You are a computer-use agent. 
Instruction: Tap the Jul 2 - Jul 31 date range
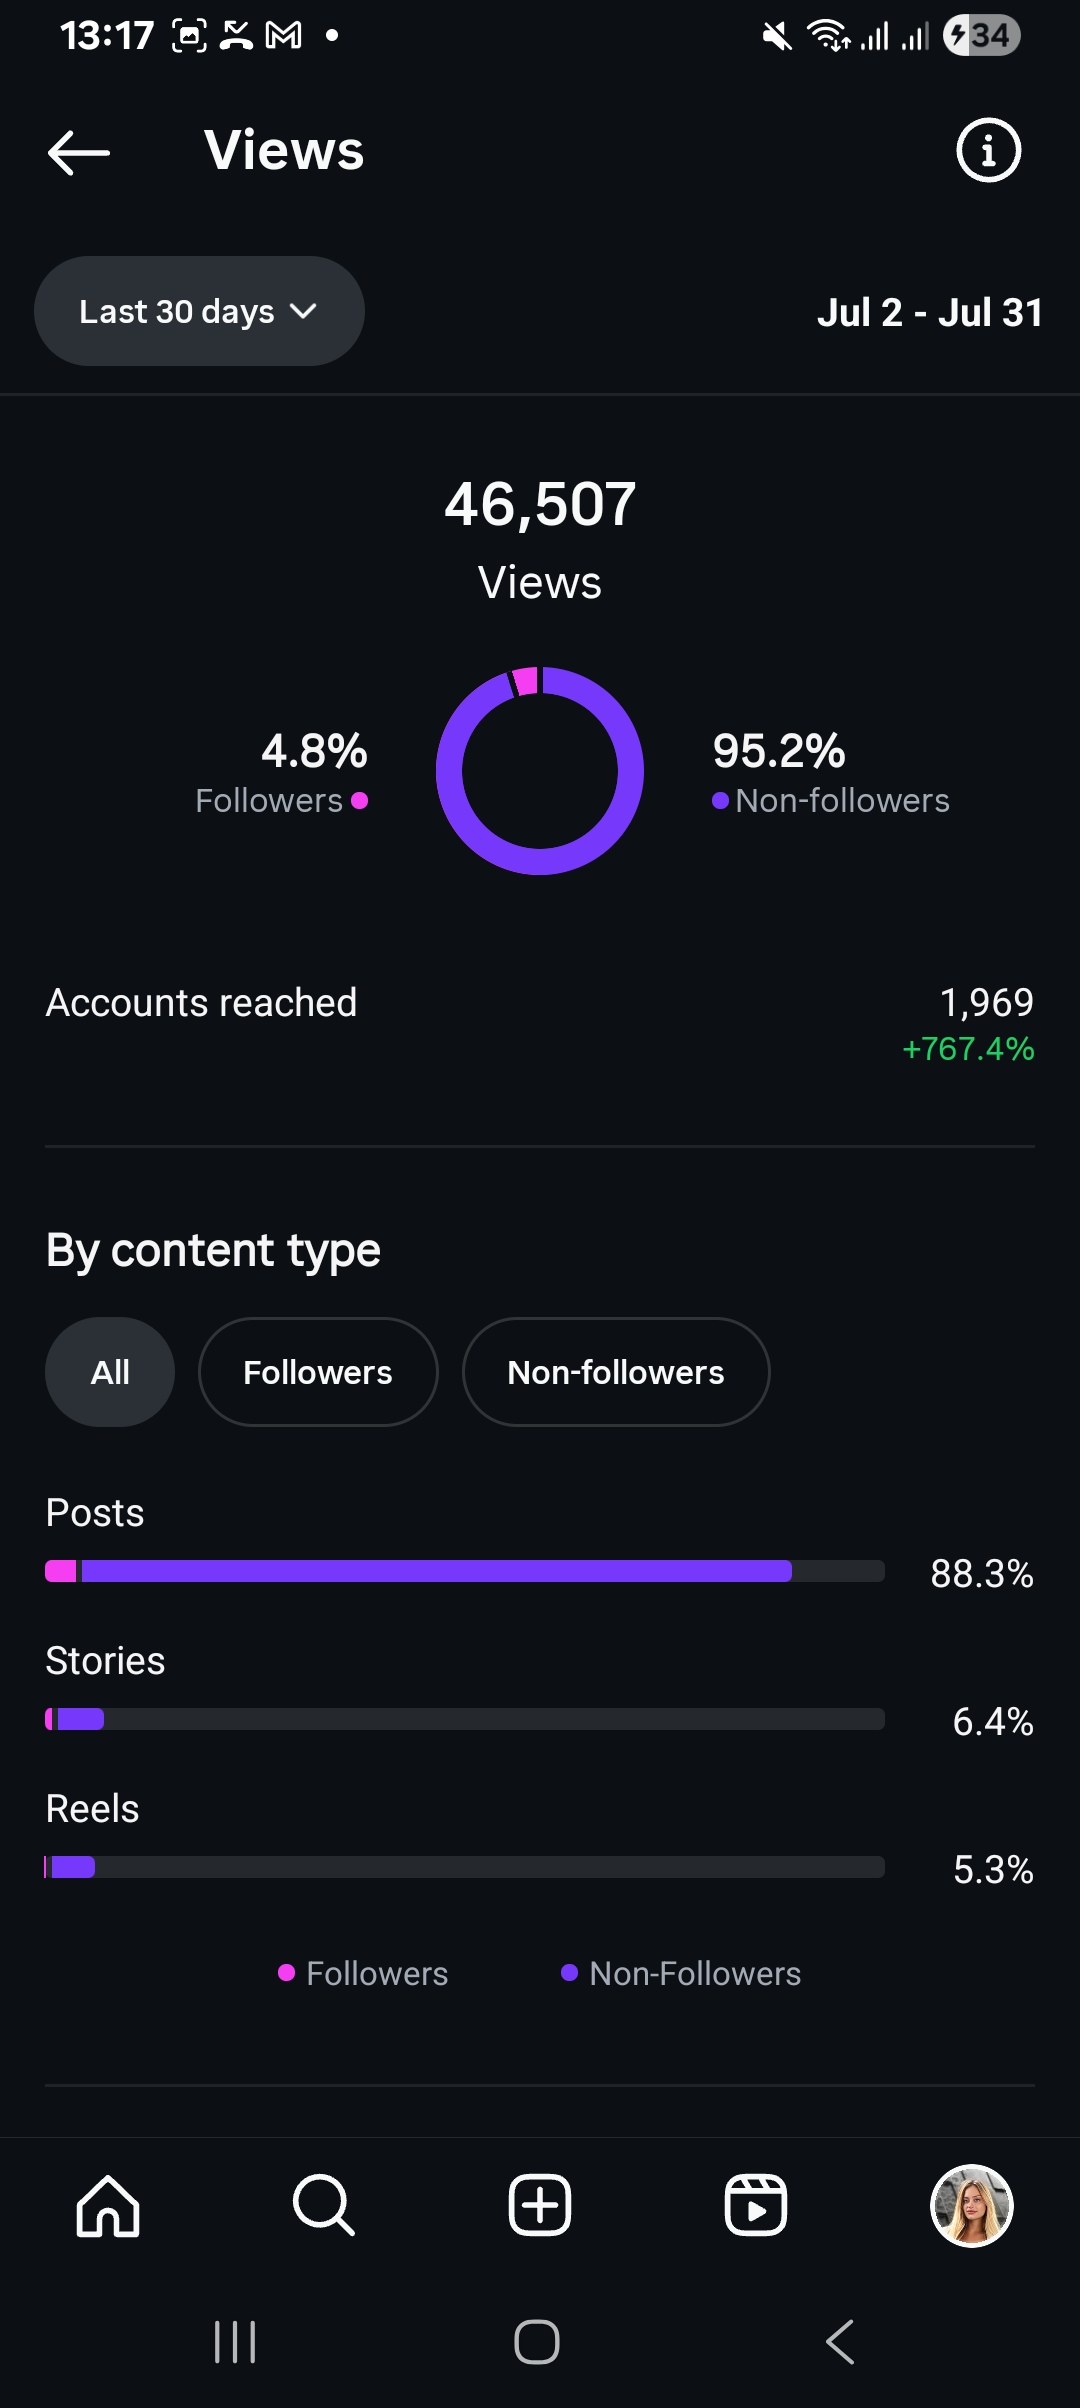(929, 313)
